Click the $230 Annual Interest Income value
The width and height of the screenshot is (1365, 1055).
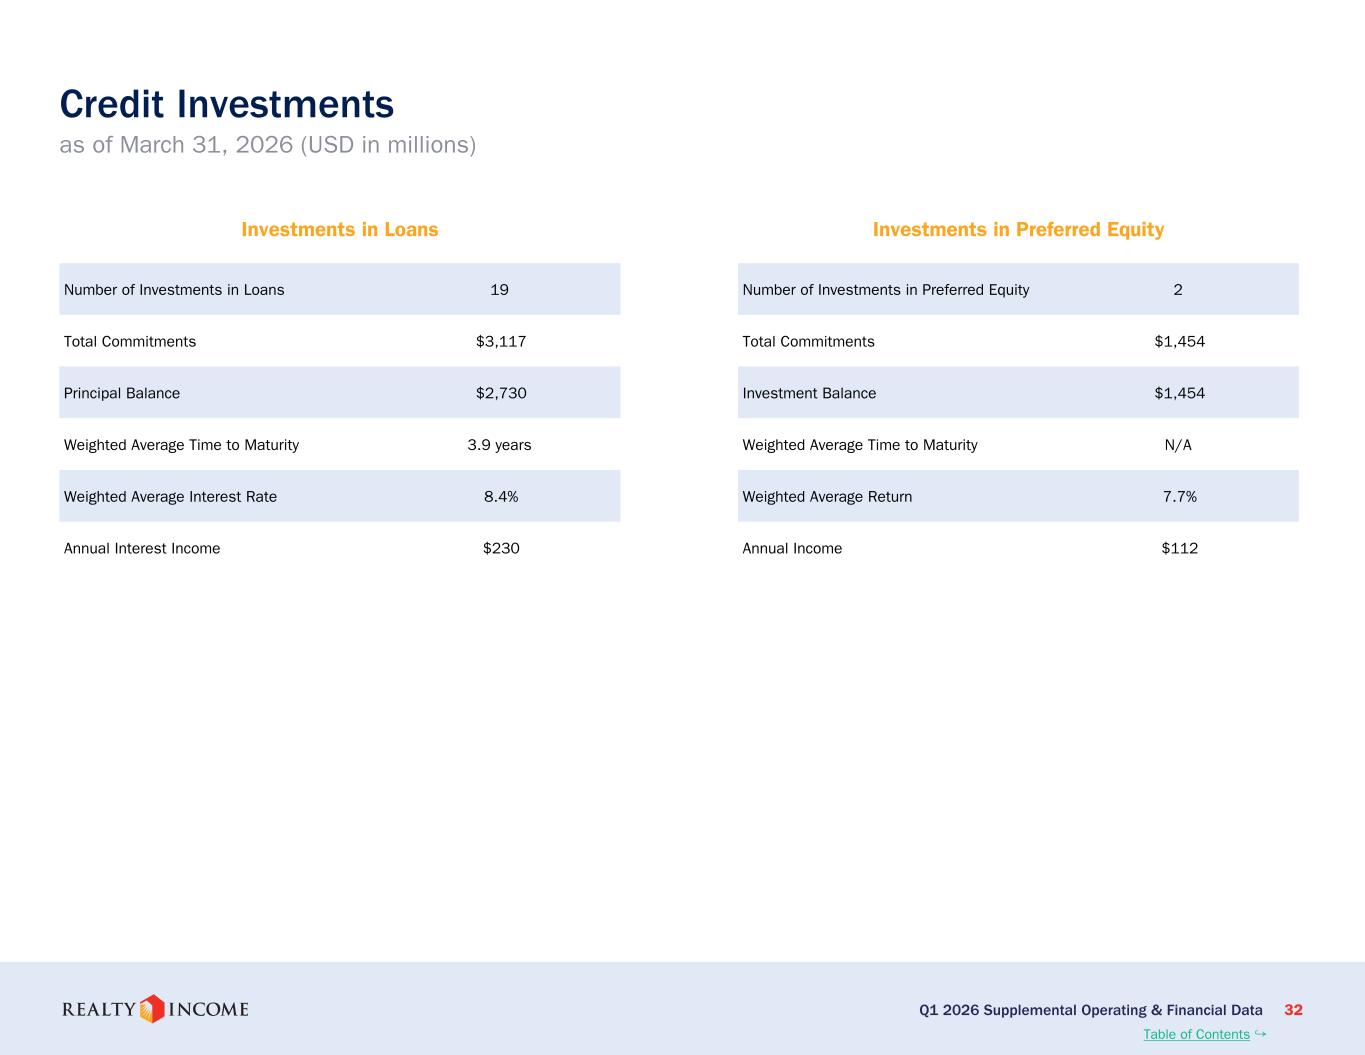501,548
